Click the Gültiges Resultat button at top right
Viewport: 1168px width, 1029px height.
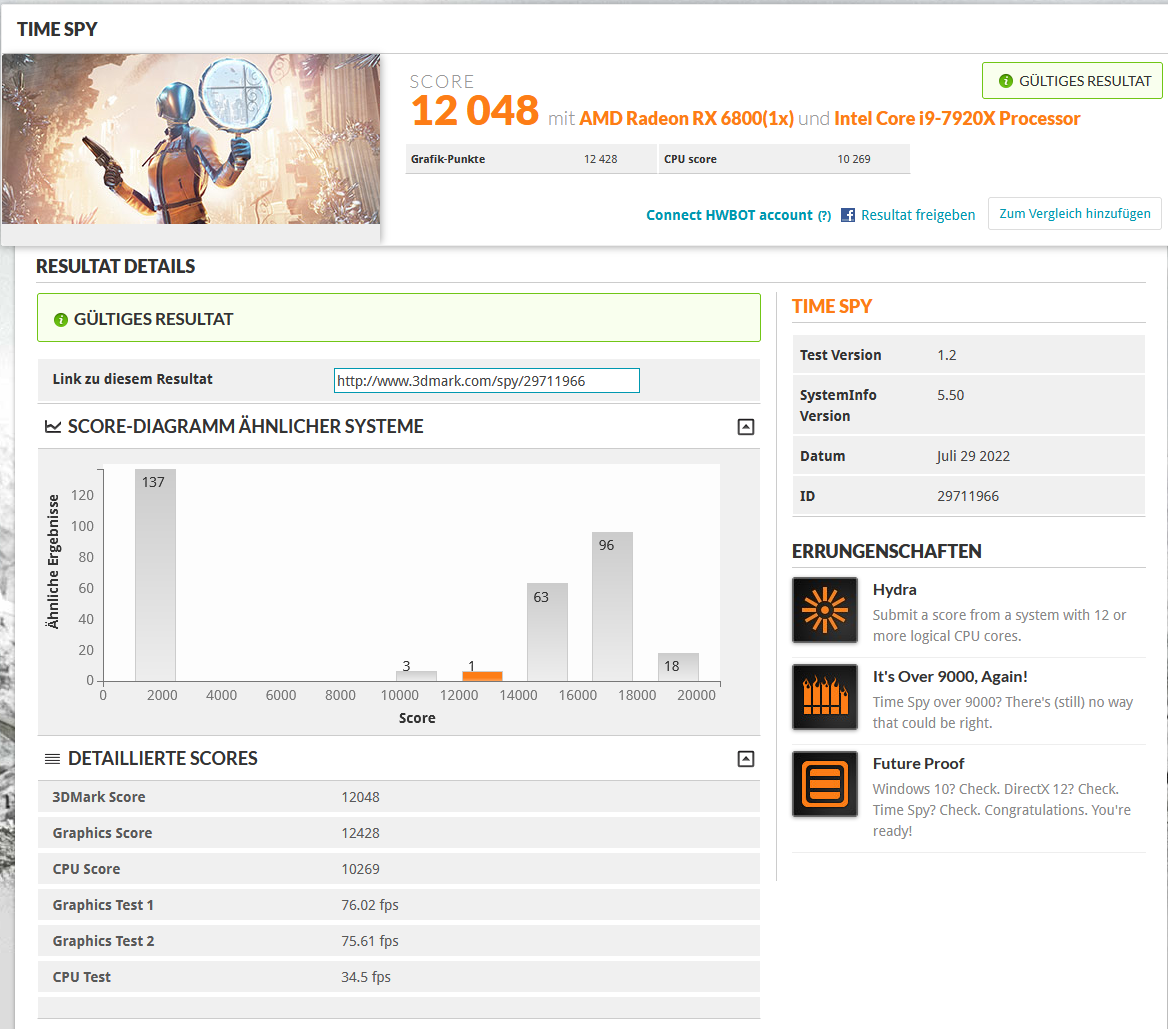[1072, 80]
